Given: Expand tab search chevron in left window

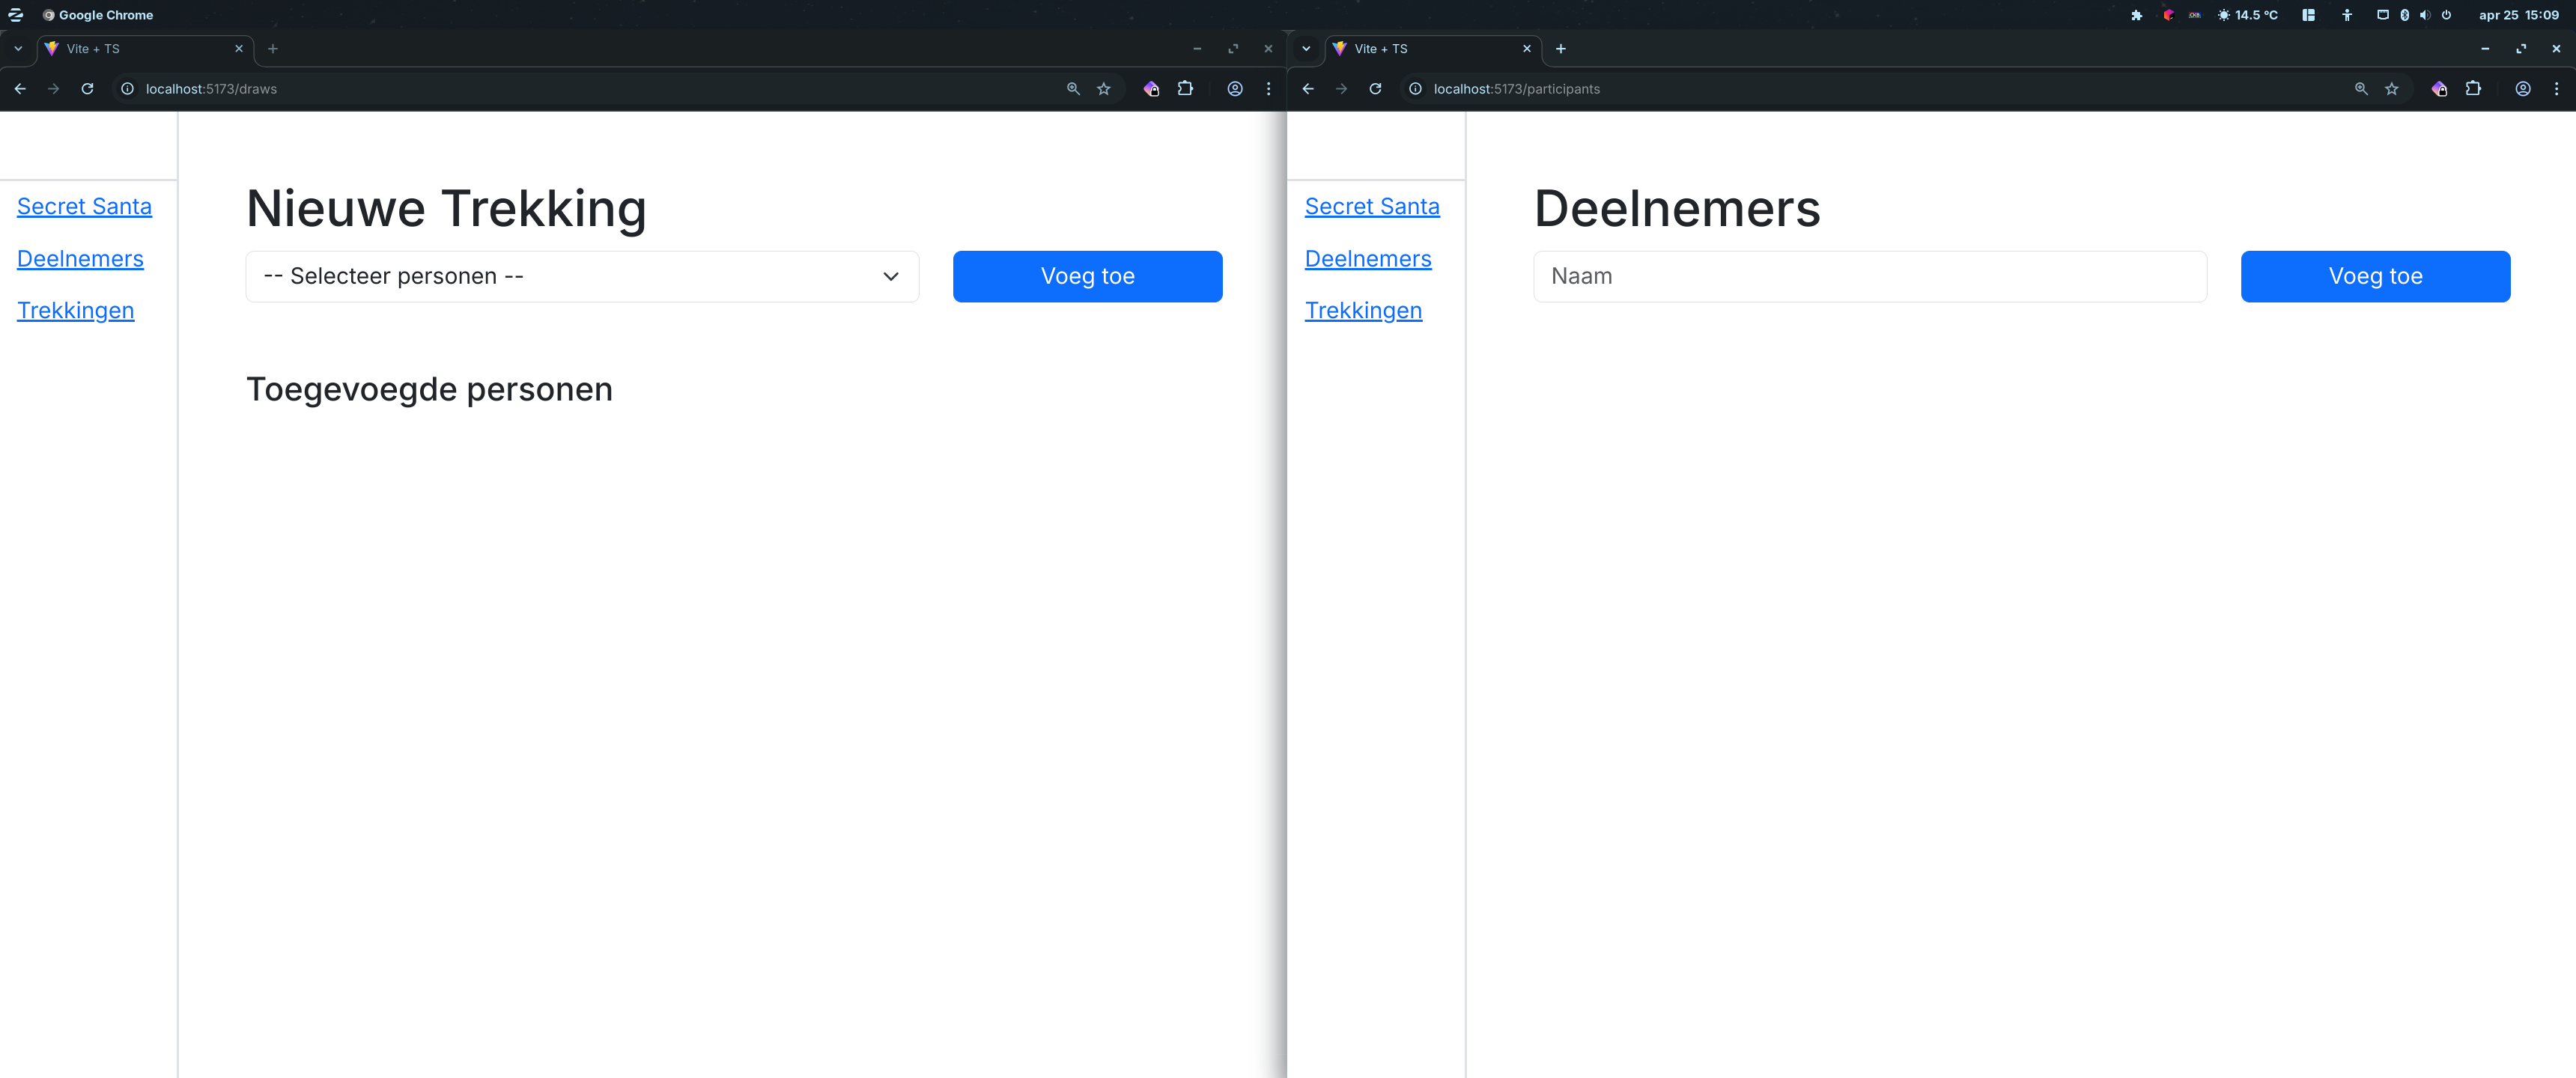Looking at the screenshot, I should [x=18, y=48].
